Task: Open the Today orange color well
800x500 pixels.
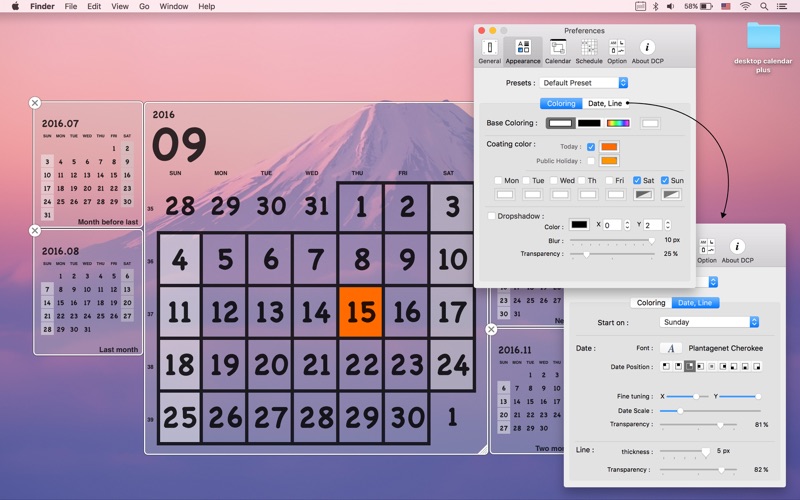Action: (609, 147)
